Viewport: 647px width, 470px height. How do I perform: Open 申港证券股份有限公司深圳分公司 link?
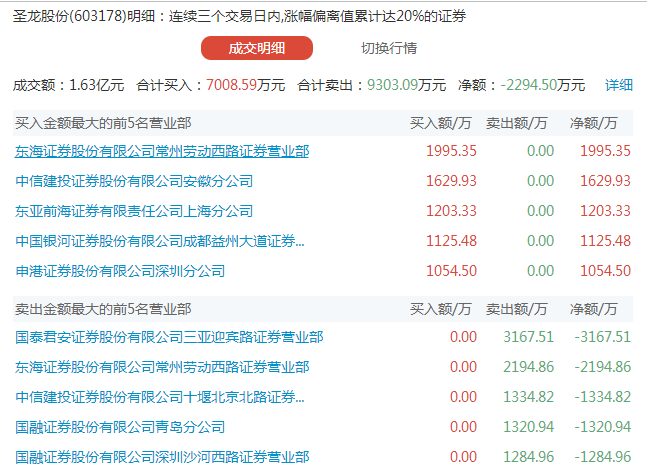click(x=120, y=271)
